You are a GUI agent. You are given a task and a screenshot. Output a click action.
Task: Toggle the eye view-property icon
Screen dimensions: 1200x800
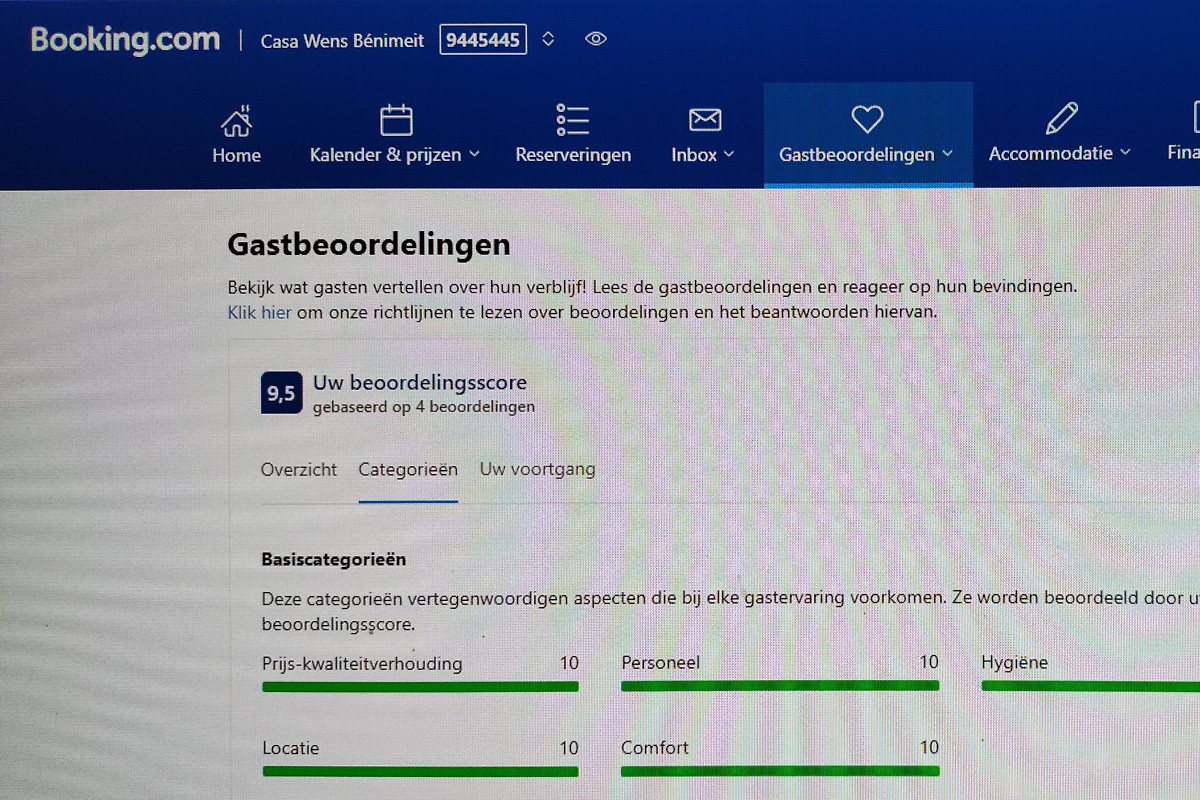tap(596, 40)
